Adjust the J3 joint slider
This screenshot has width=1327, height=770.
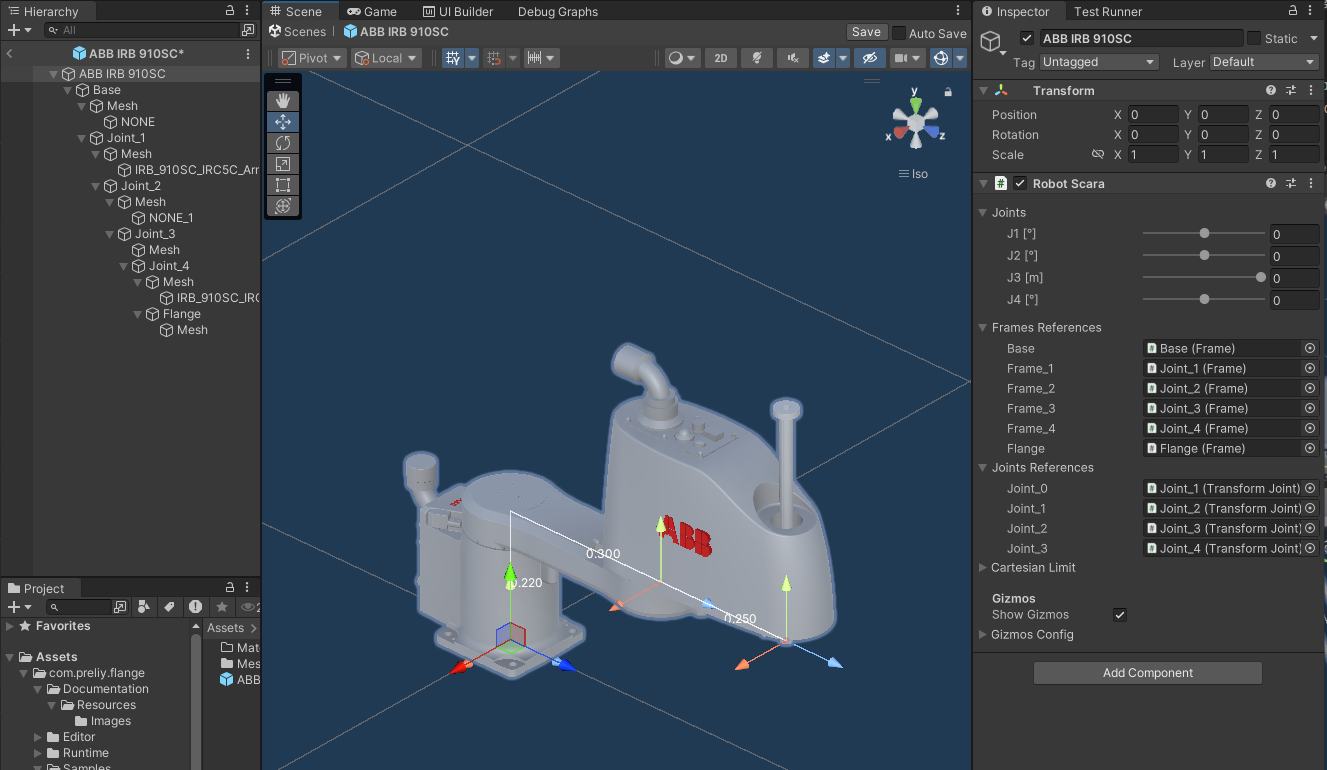(x=1204, y=278)
